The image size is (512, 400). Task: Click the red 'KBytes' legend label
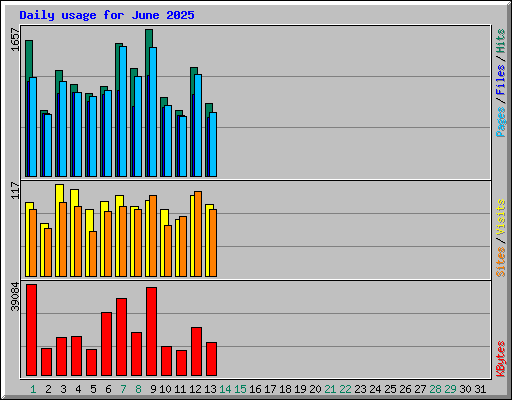pos(500,359)
